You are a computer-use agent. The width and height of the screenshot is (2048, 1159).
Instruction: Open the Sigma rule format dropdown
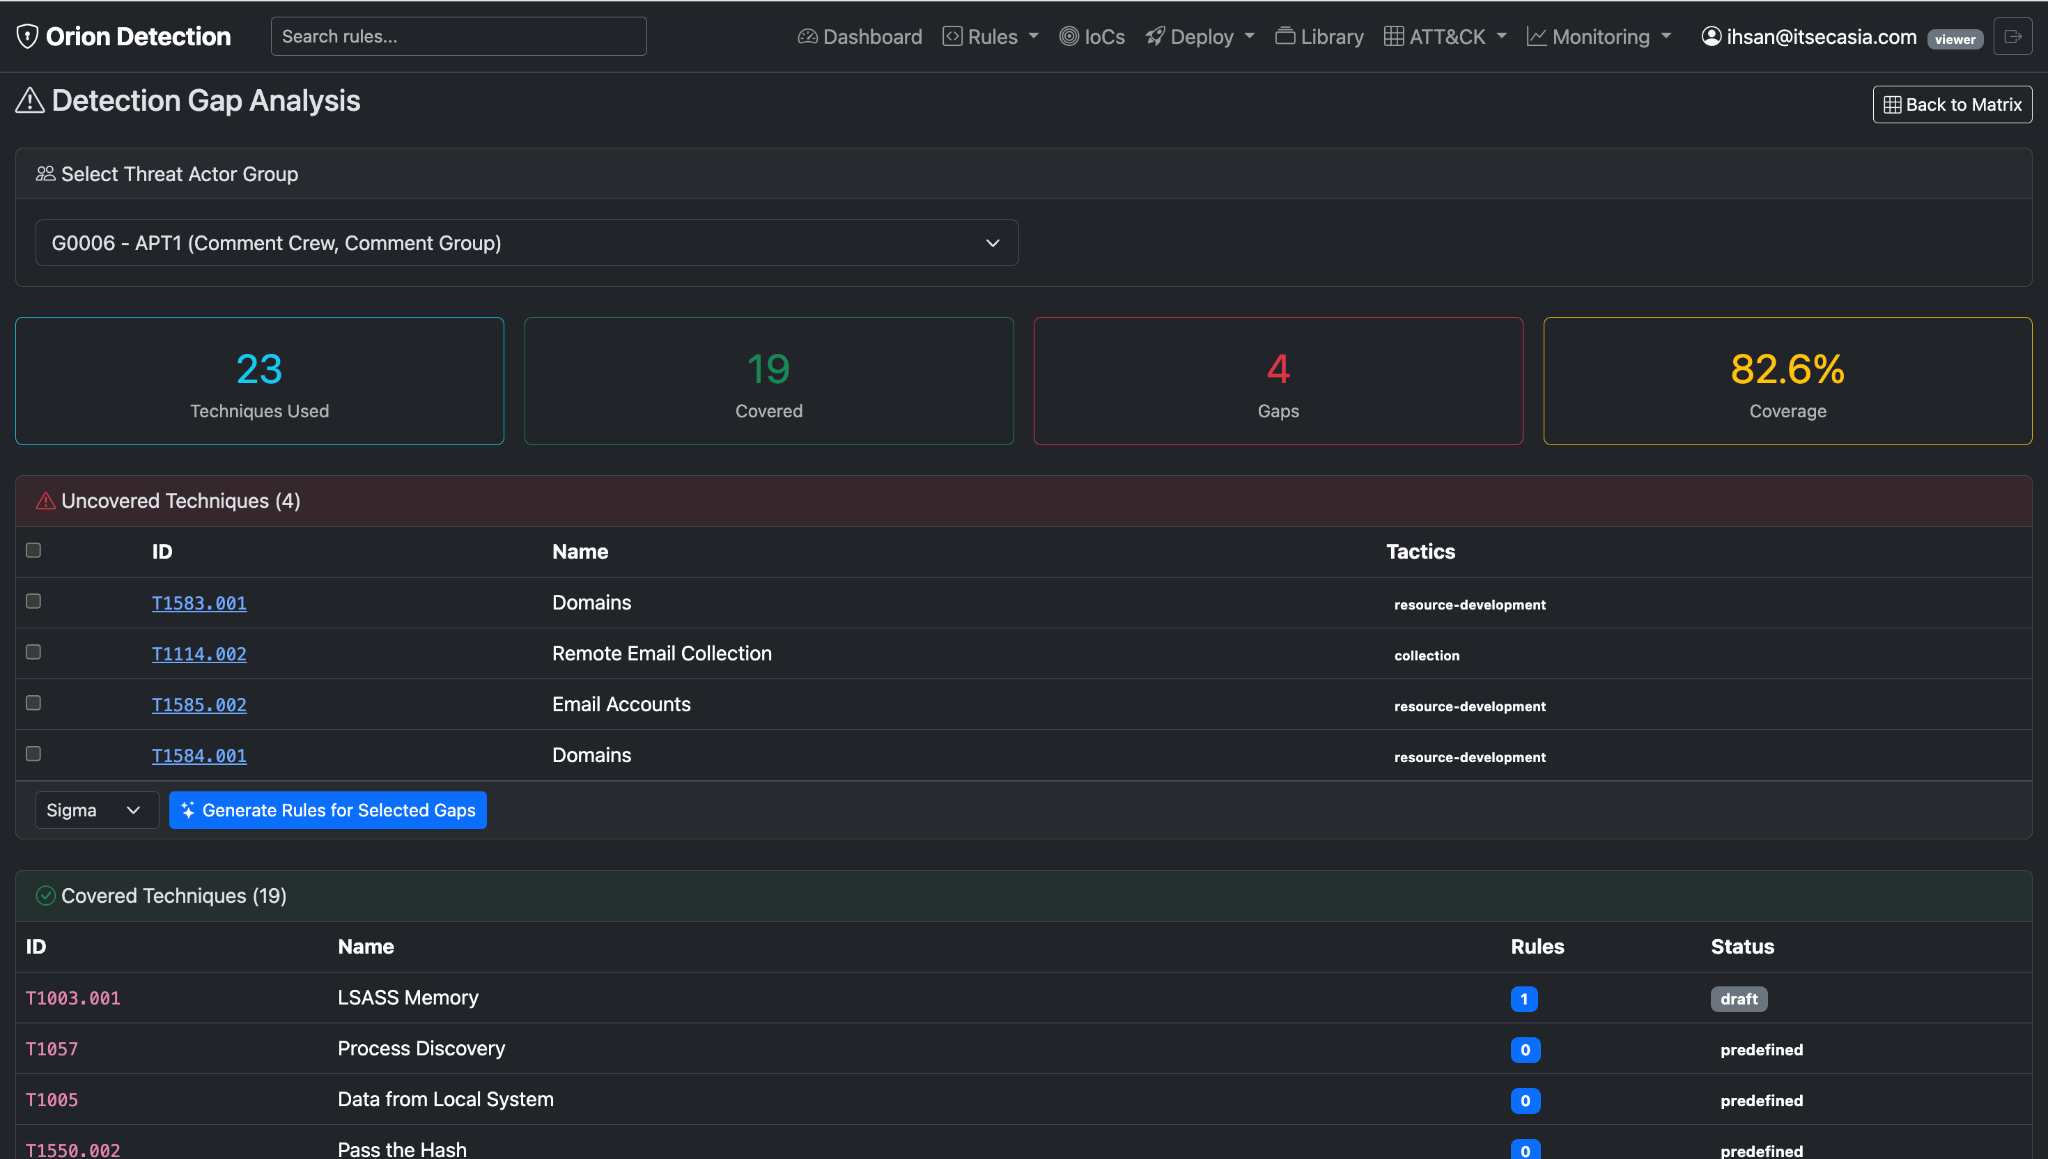(97, 810)
